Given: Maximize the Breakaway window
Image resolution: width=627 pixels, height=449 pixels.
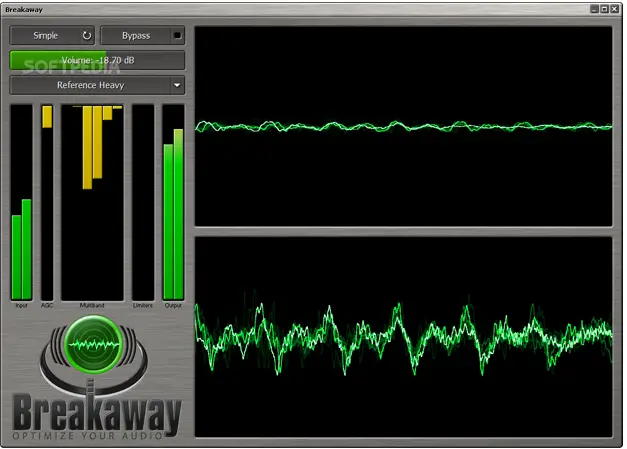Looking at the screenshot, I should 605,9.
